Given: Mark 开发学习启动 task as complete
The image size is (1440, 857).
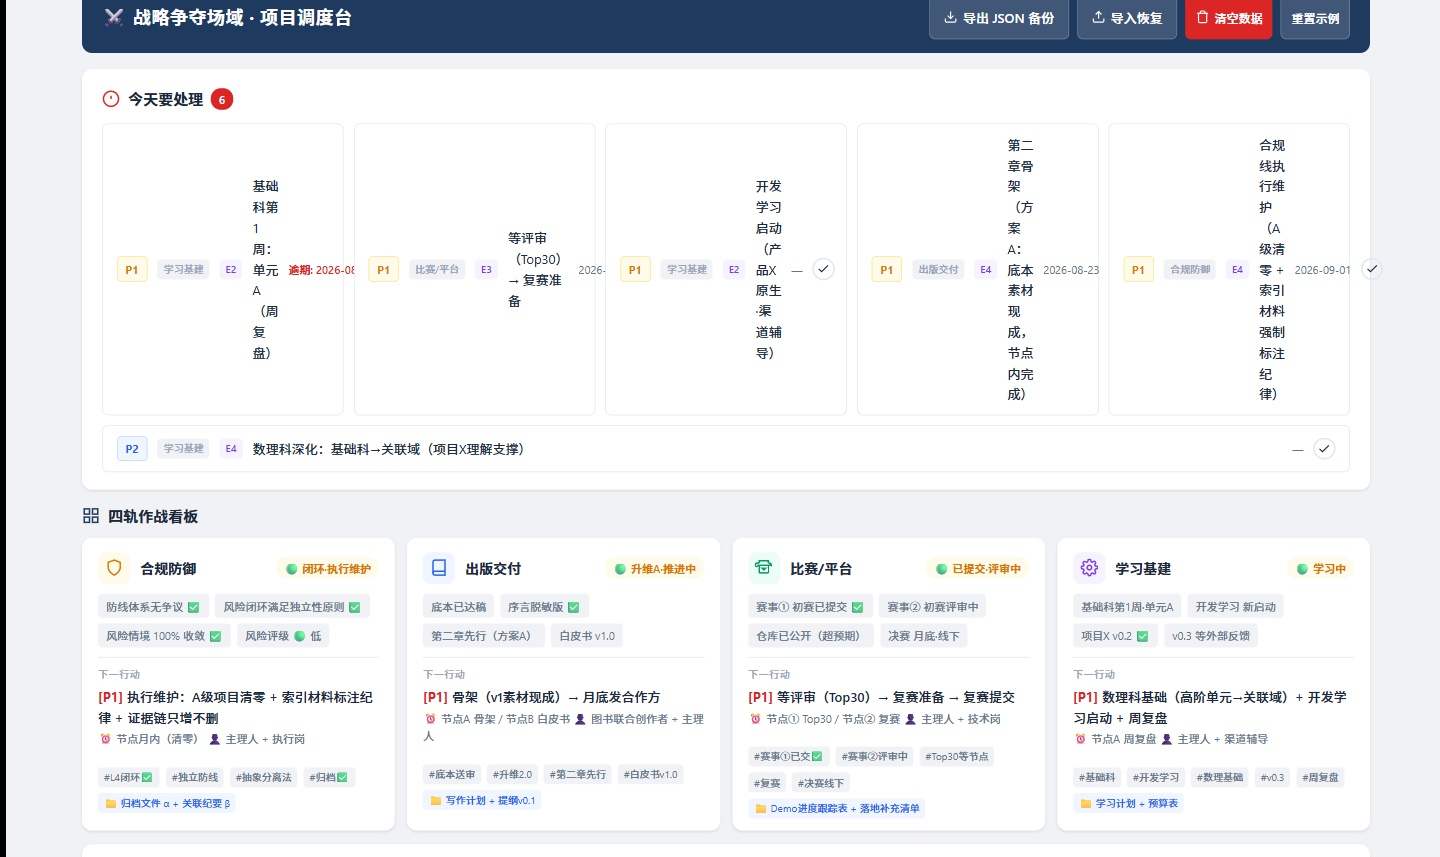Looking at the screenshot, I should pos(823,269).
